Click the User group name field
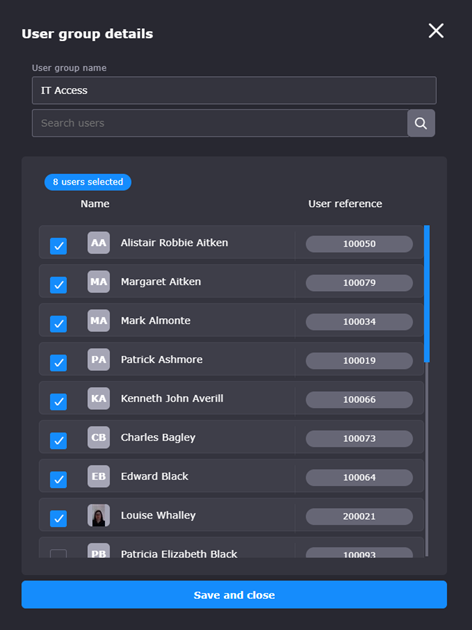The width and height of the screenshot is (472, 630). pyautogui.click(x=234, y=90)
